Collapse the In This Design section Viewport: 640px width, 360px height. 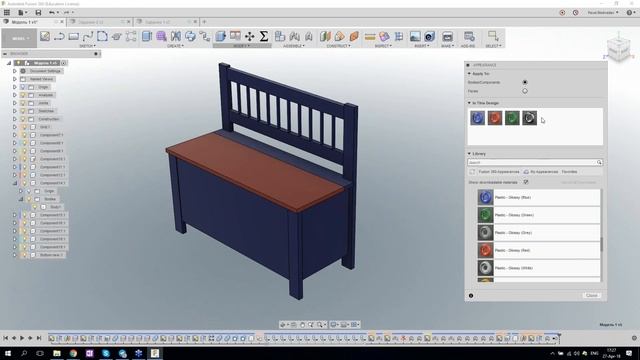point(469,103)
